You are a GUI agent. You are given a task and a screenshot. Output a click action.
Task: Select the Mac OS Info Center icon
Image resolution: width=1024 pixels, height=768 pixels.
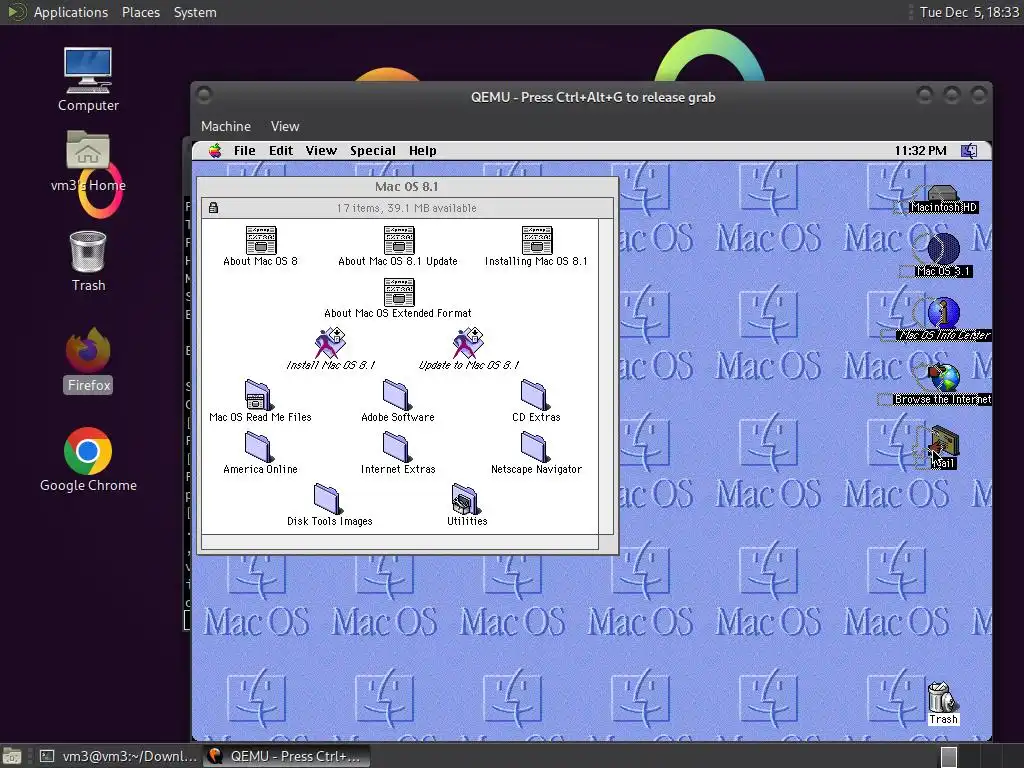[x=943, y=312]
